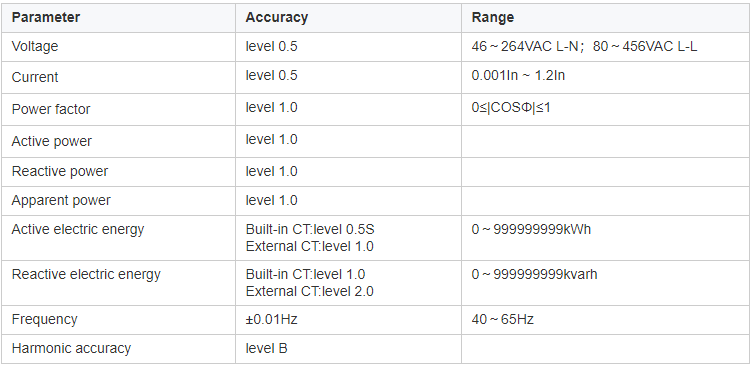Select the Frequency row label

(x=44, y=320)
